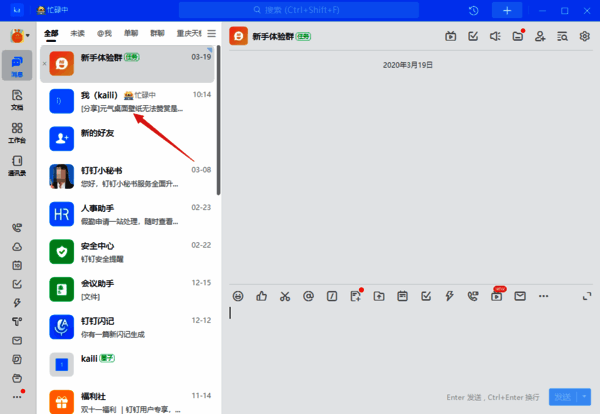Open the 福利社 conversation
The image size is (600, 414).
(x=127, y=401)
